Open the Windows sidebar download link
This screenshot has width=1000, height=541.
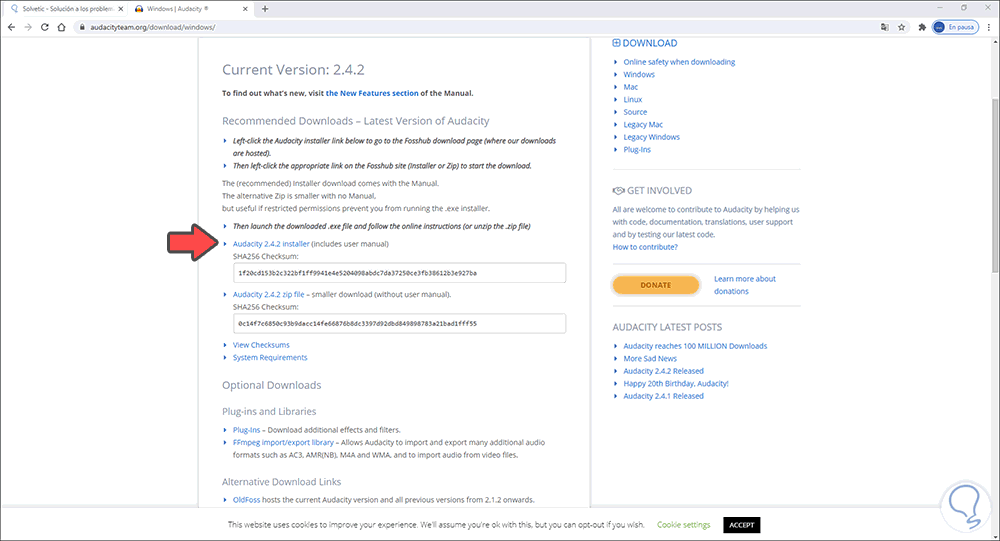(639, 75)
